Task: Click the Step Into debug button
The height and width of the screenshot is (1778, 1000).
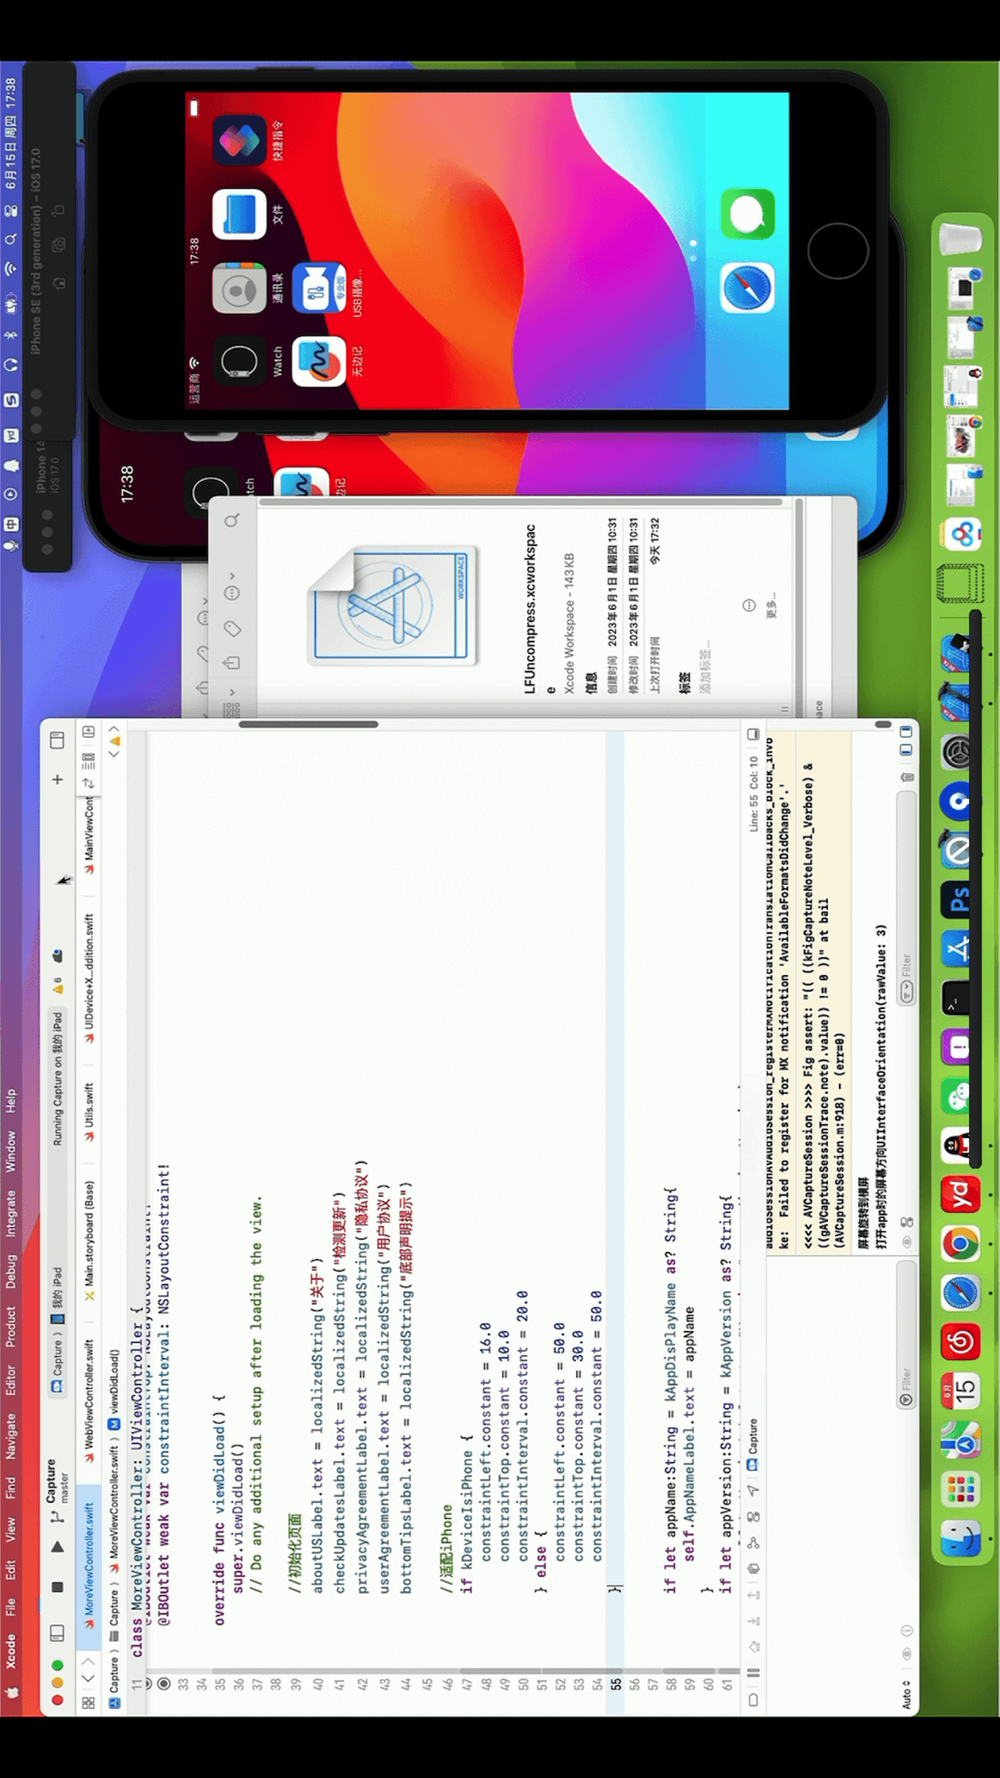Action: (753, 1620)
